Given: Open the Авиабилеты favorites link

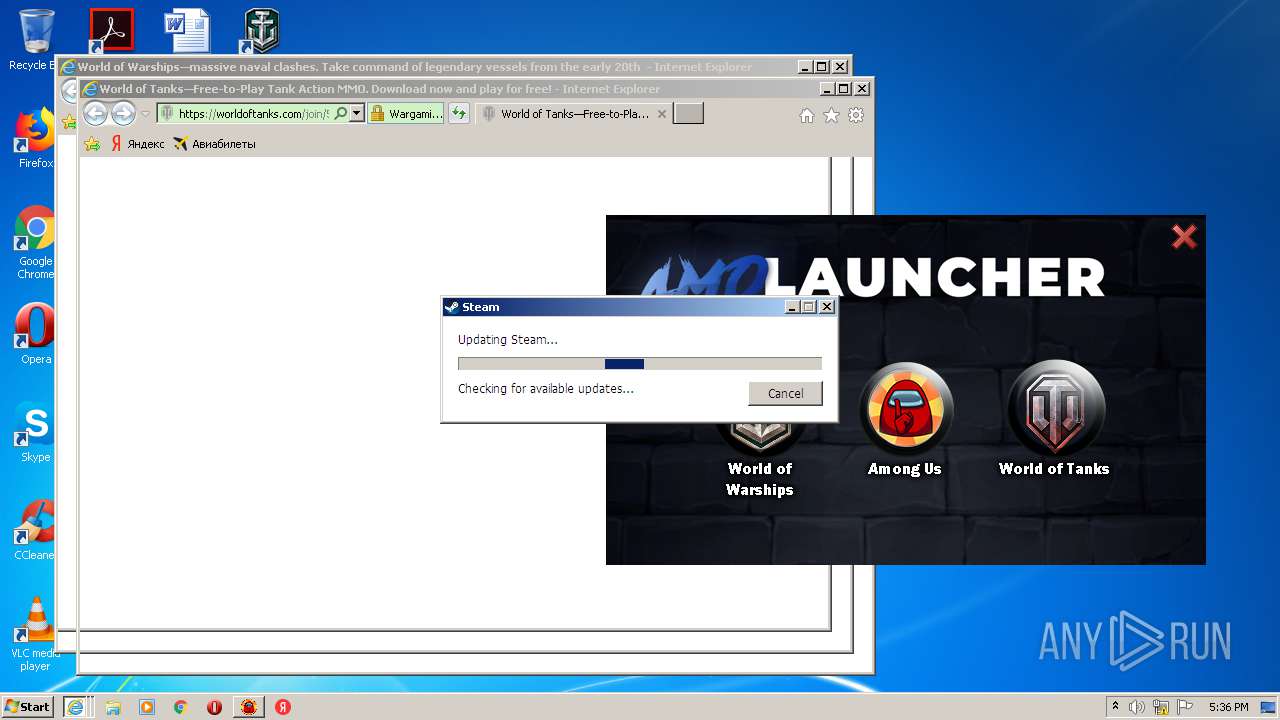Looking at the screenshot, I should [214, 144].
